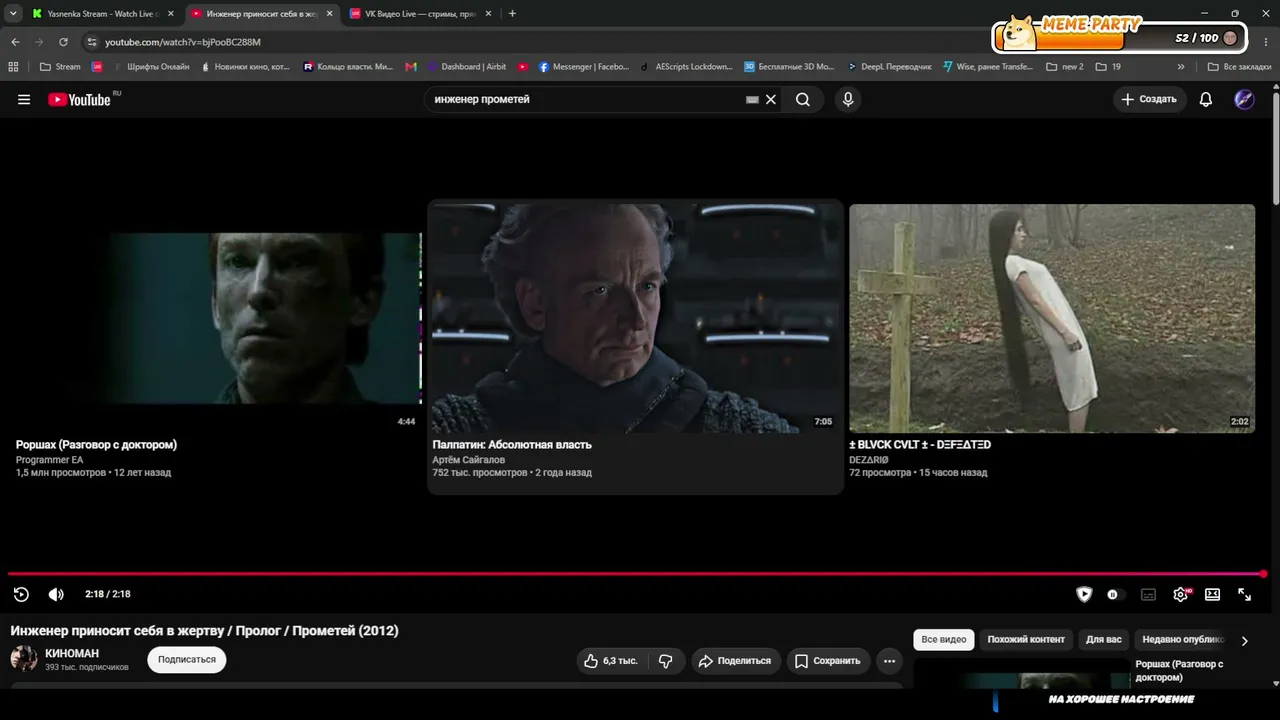Open Палпатин: Абсолютная власть title link
The width and height of the screenshot is (1280, 720).
(x=512, y=445)
